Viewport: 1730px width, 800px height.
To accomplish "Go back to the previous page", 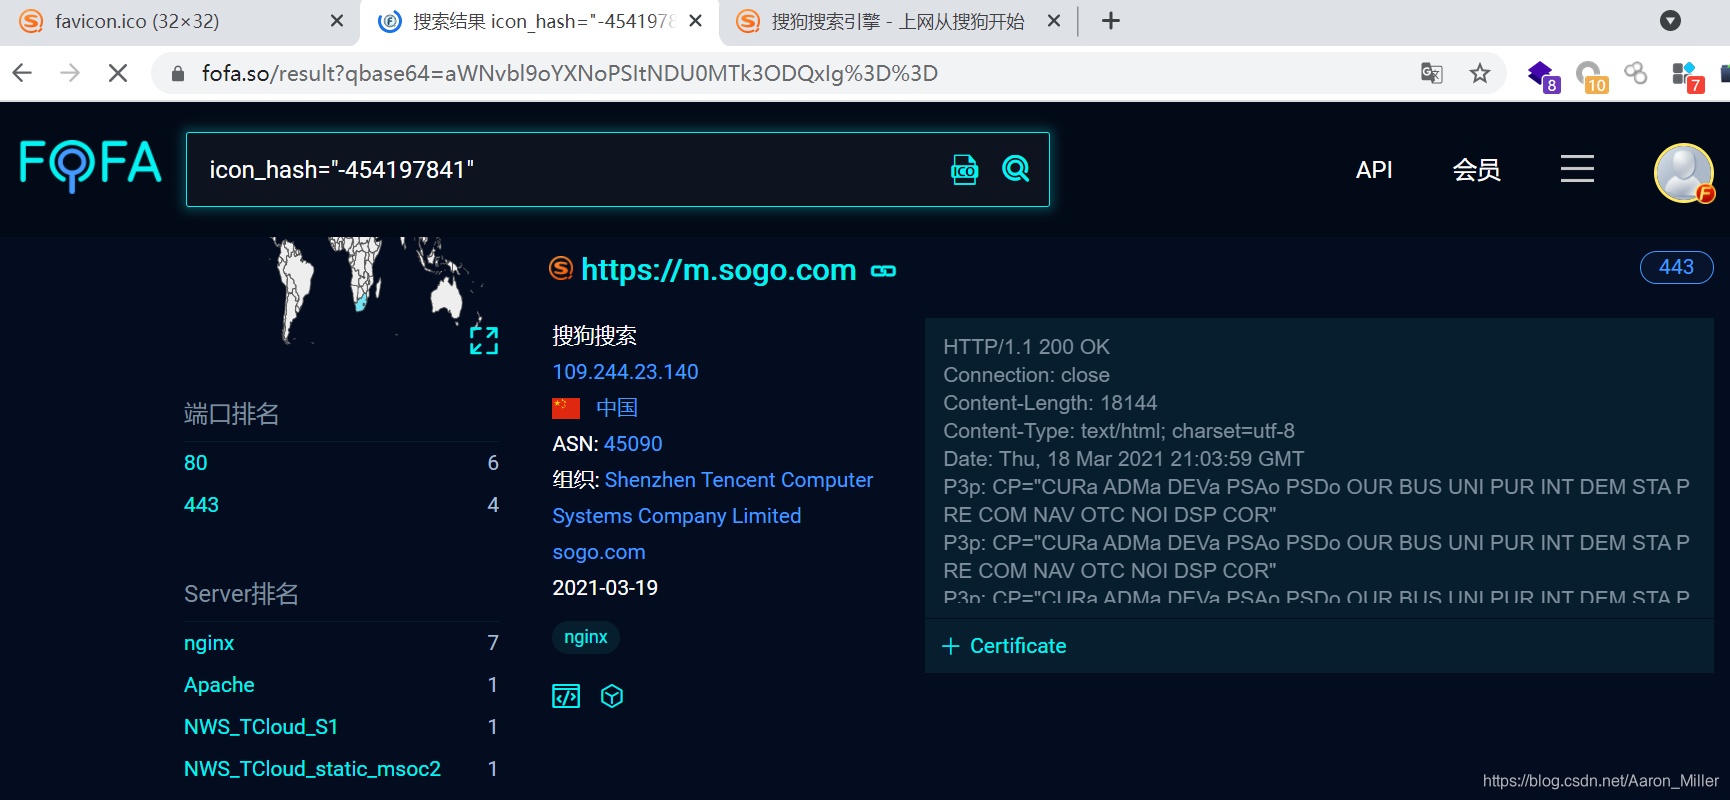I will tap(22, 73).
